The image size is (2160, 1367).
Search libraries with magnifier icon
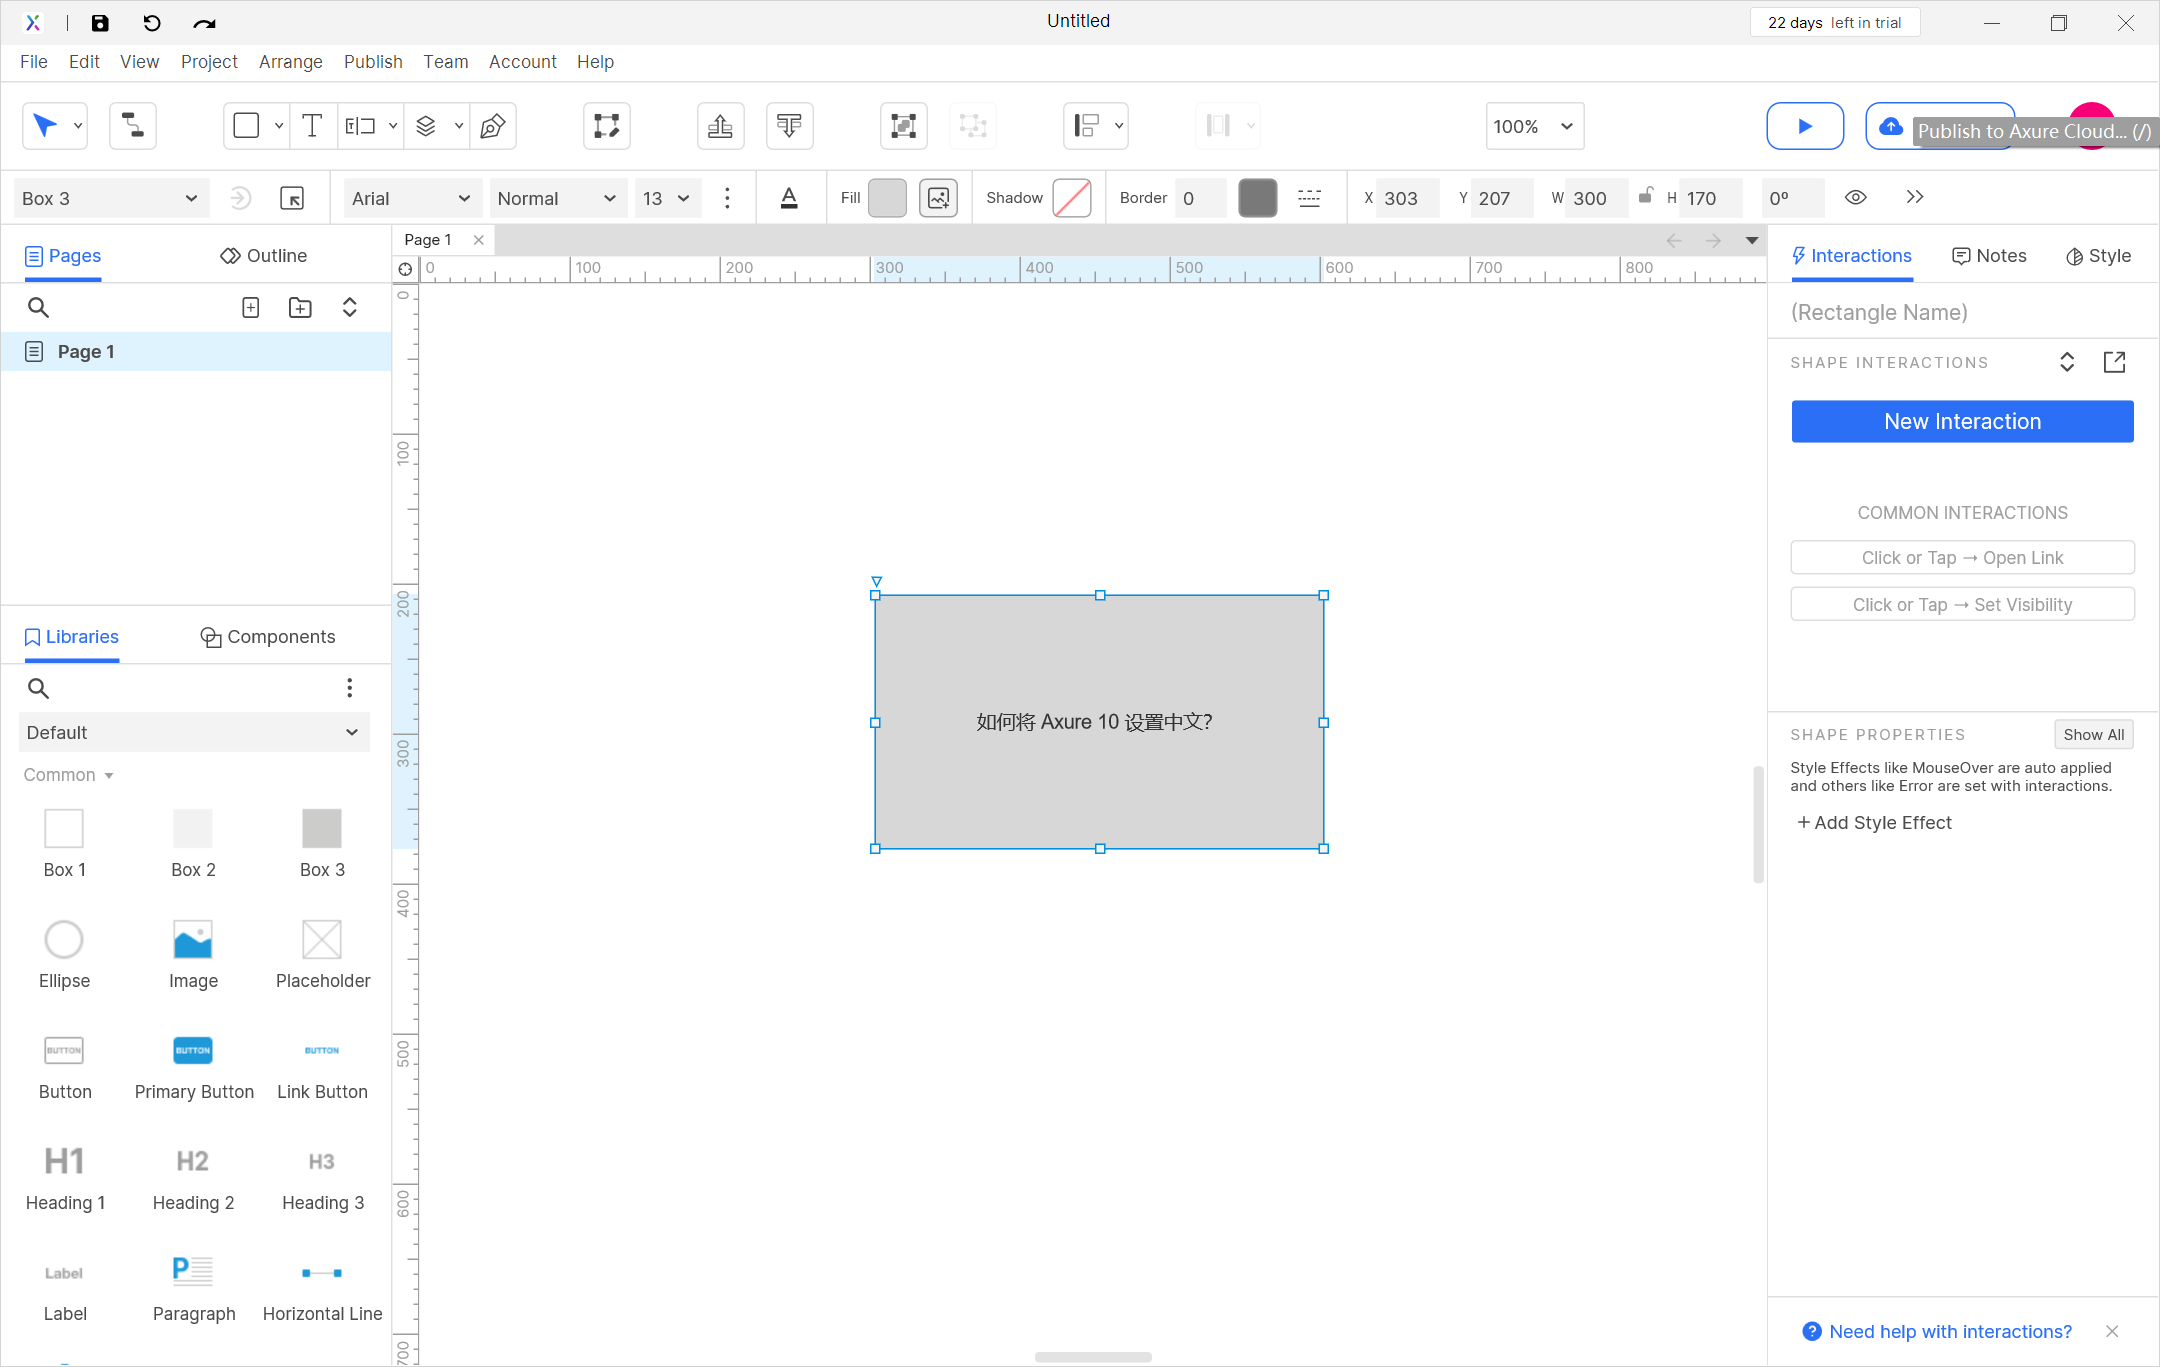(38, 688)
